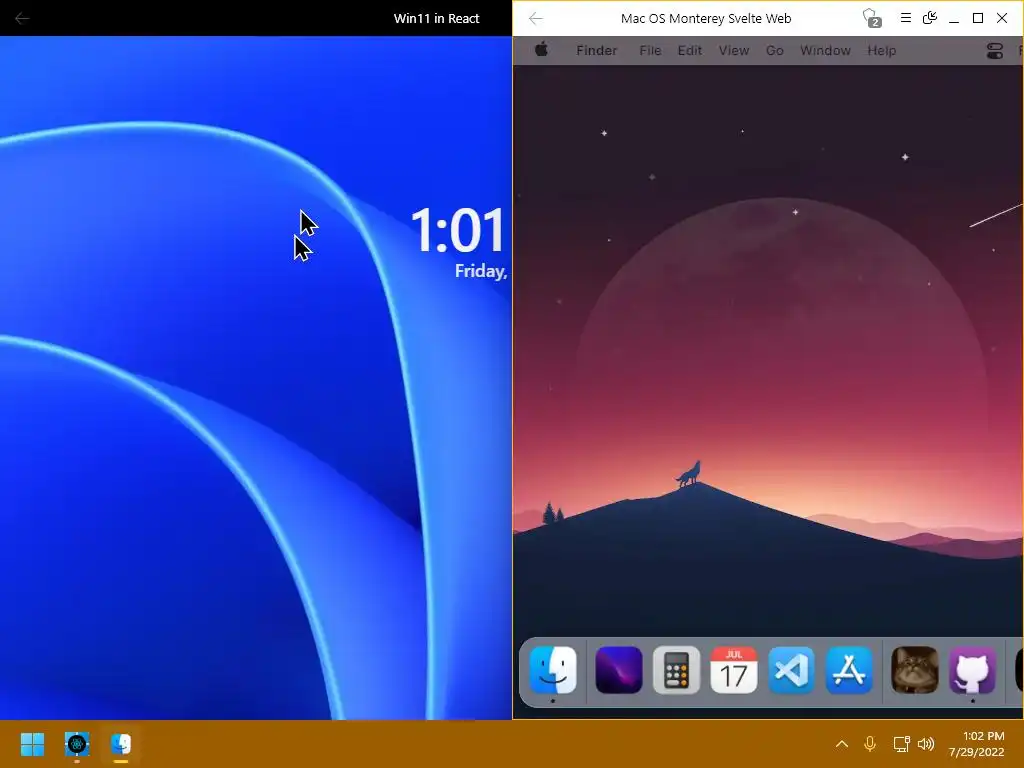Image resolution: width=1024 pixels, height=768 pixels.
Task: Open the Windows Start menu
Action: click(32, 744)
